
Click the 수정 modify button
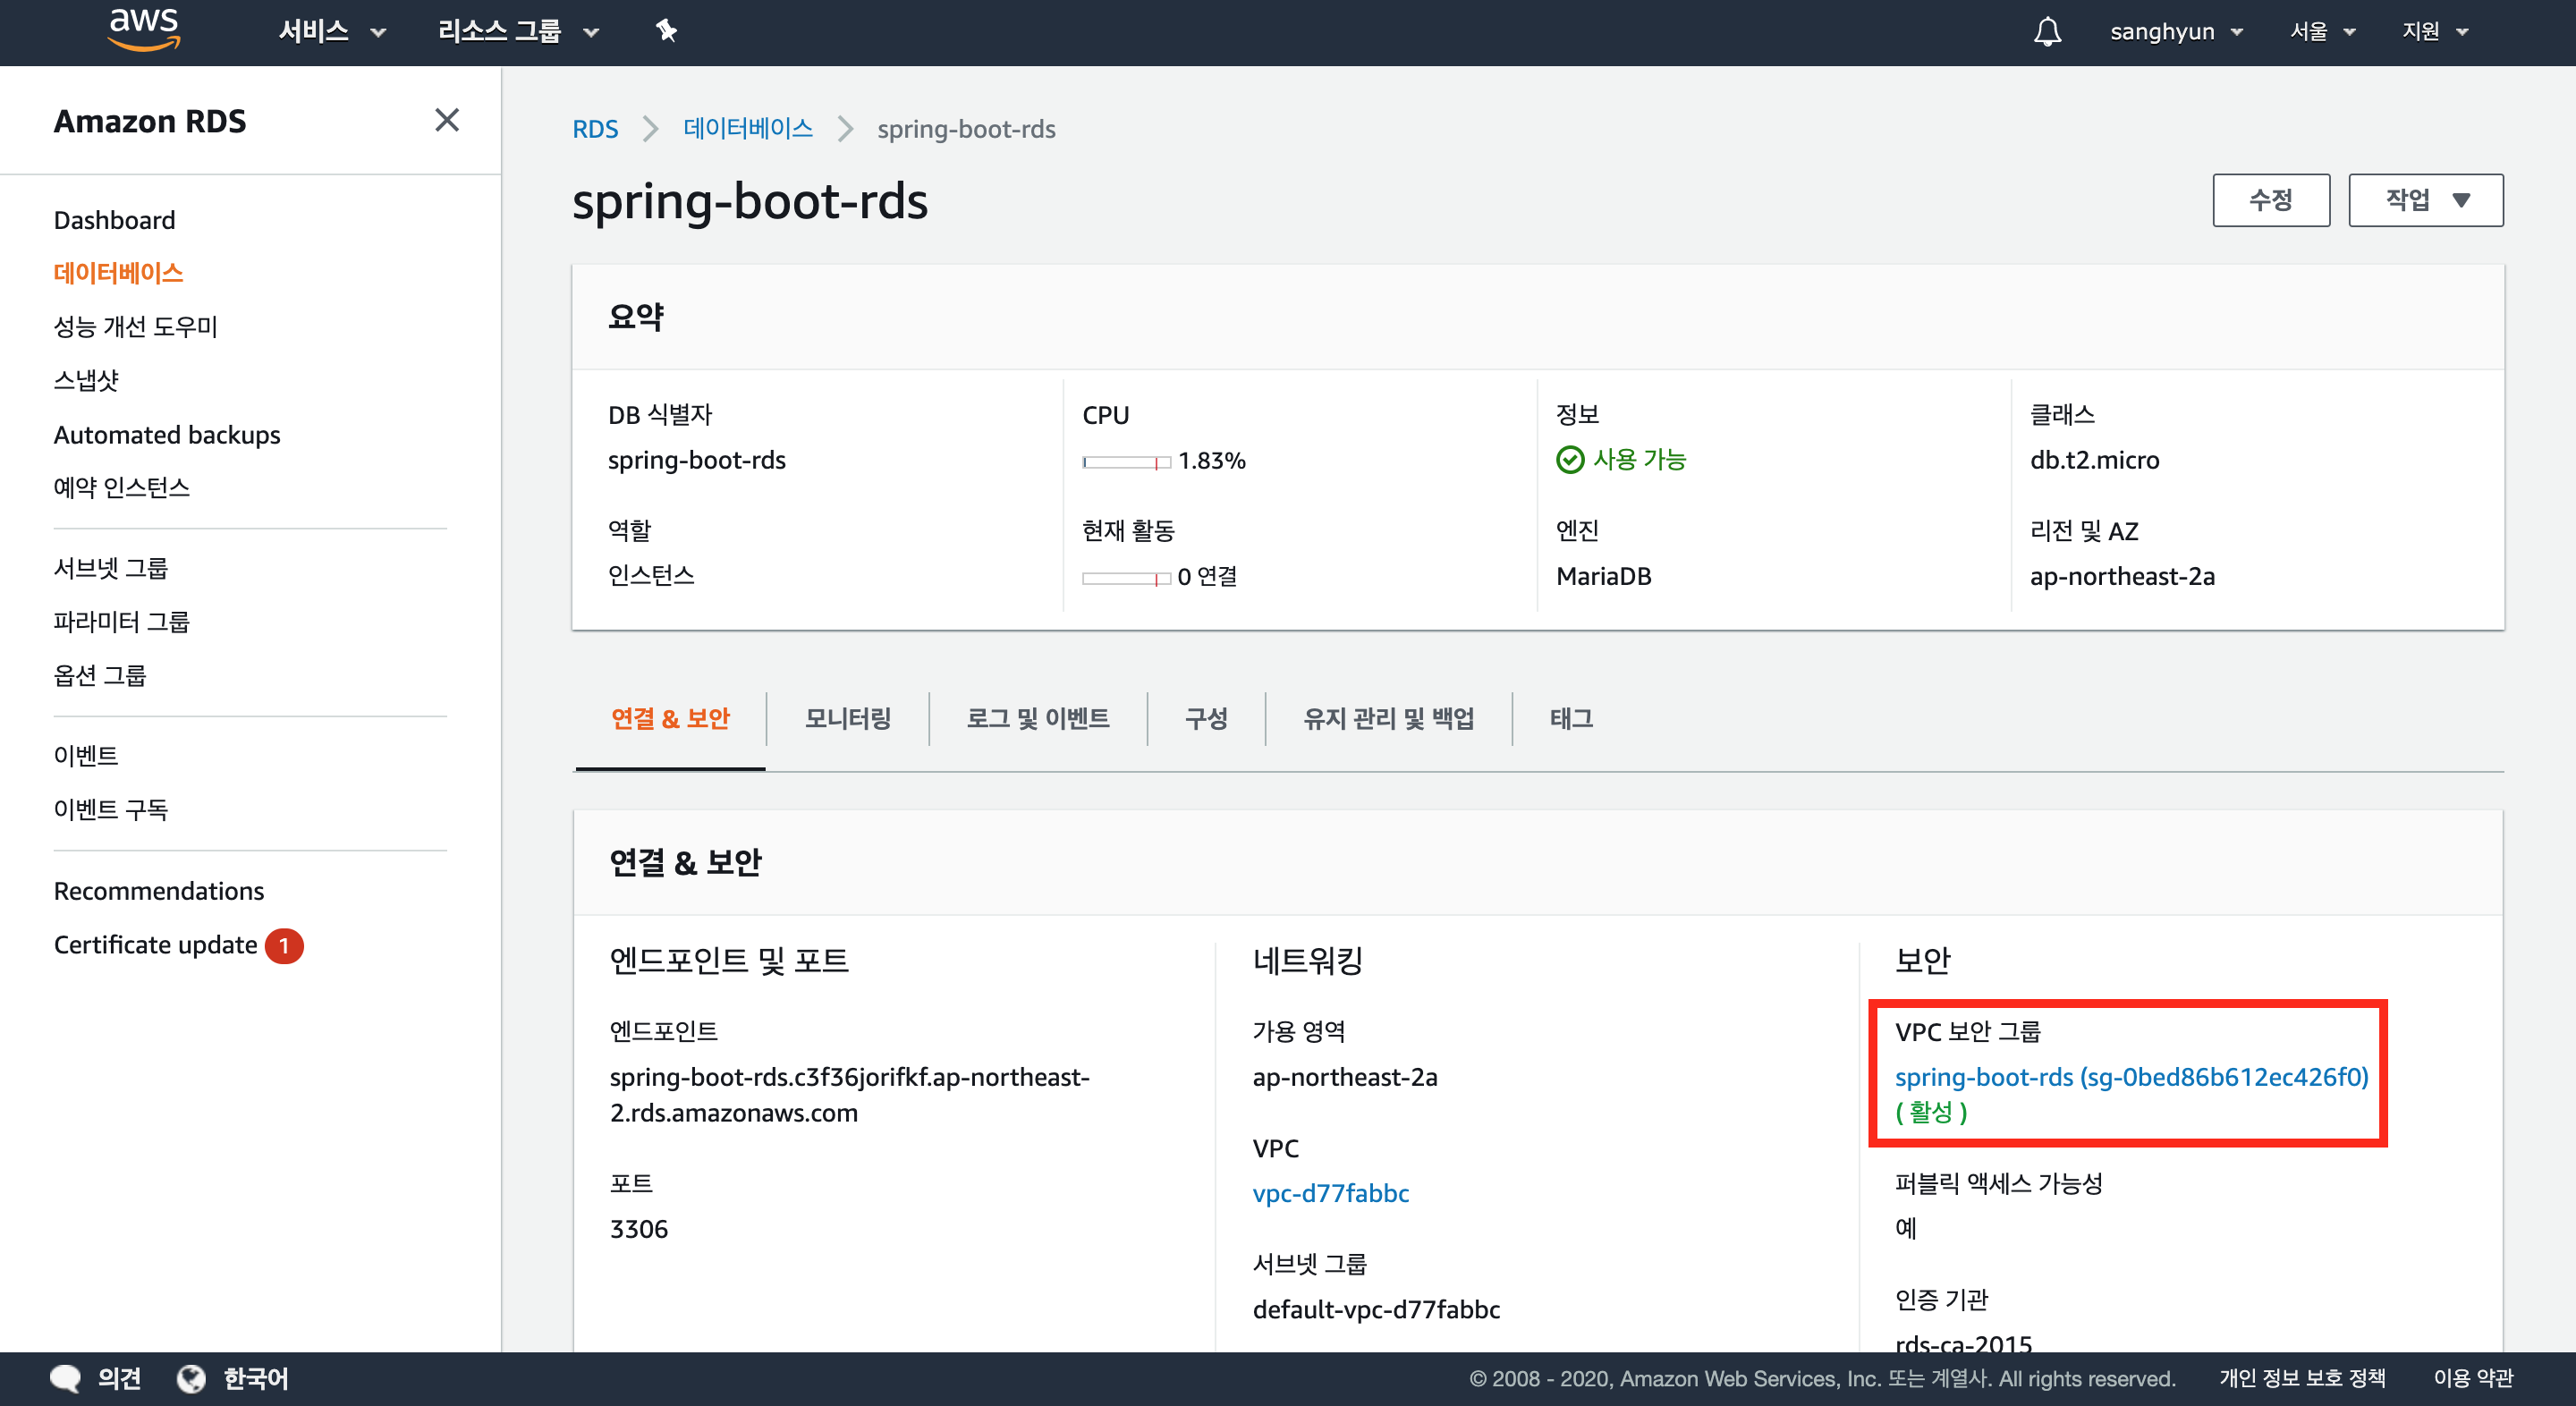pos(2270,200)
